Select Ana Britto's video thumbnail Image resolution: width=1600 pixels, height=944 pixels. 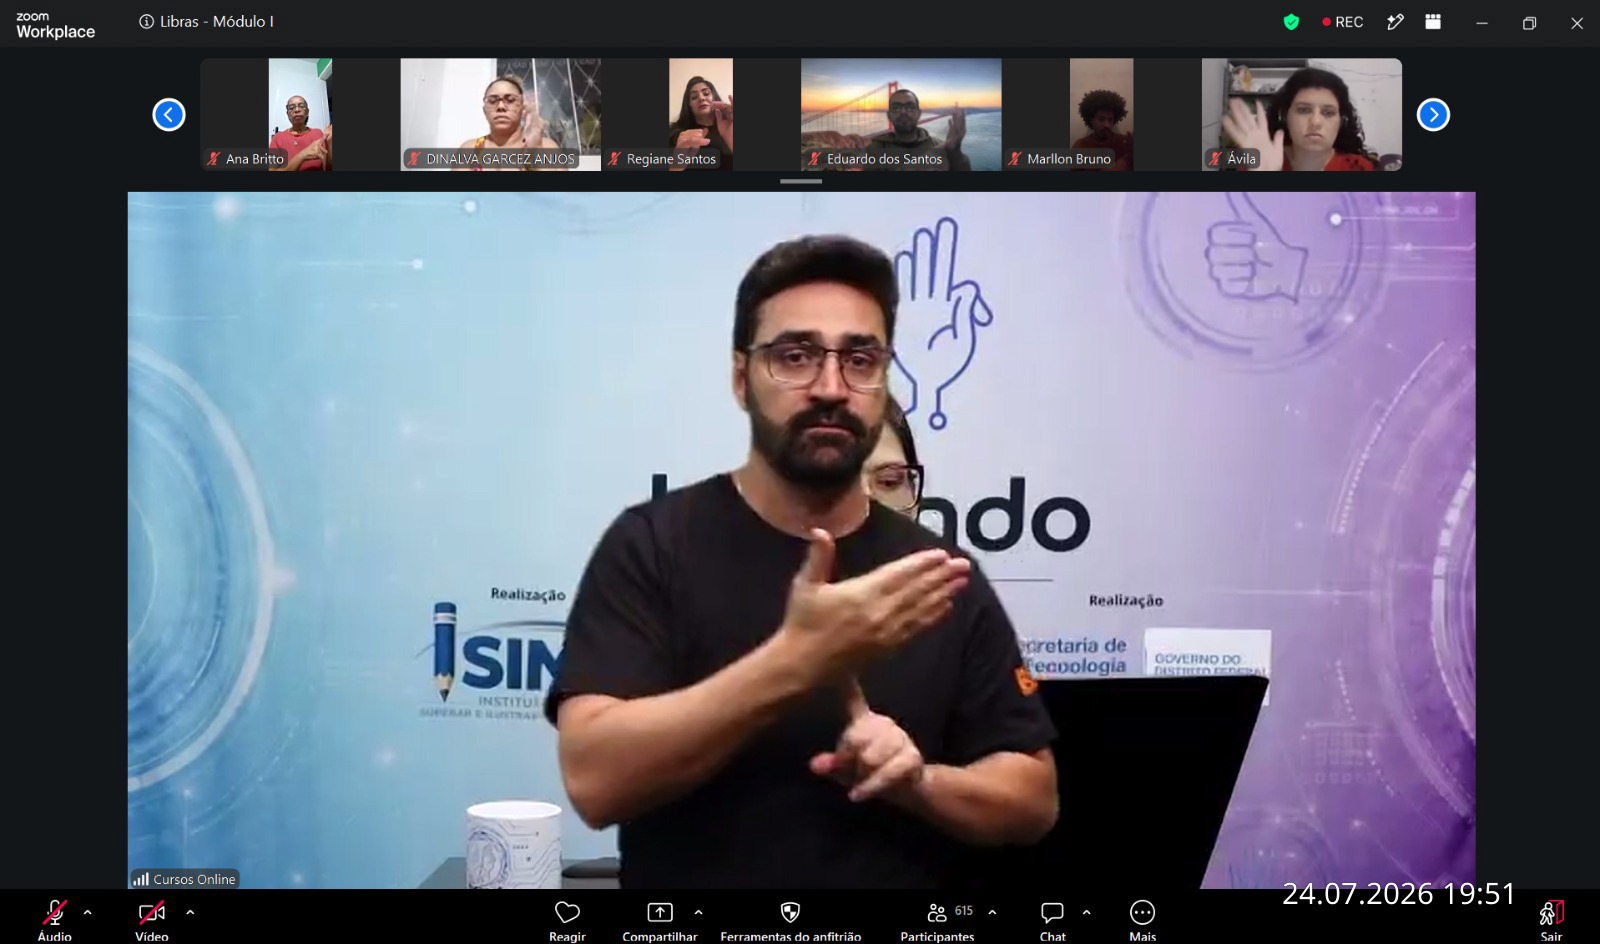coord(300,114)
